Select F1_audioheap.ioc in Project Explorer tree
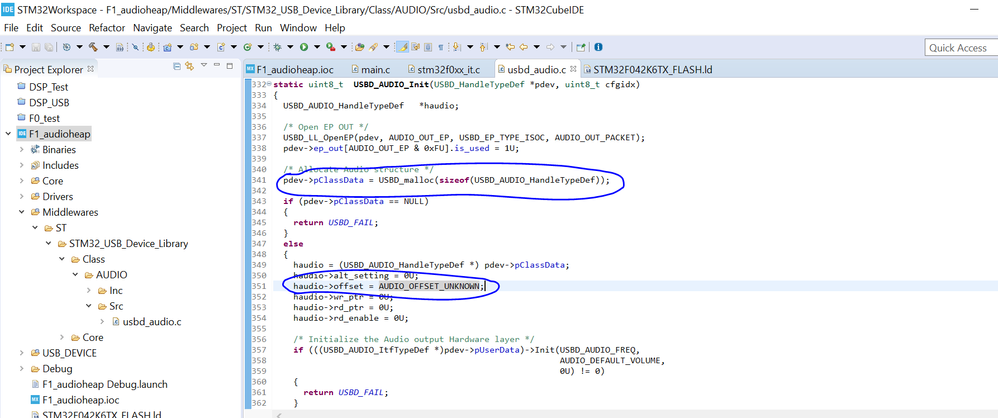This screenshot has width=998, height=418. (80, 400)
